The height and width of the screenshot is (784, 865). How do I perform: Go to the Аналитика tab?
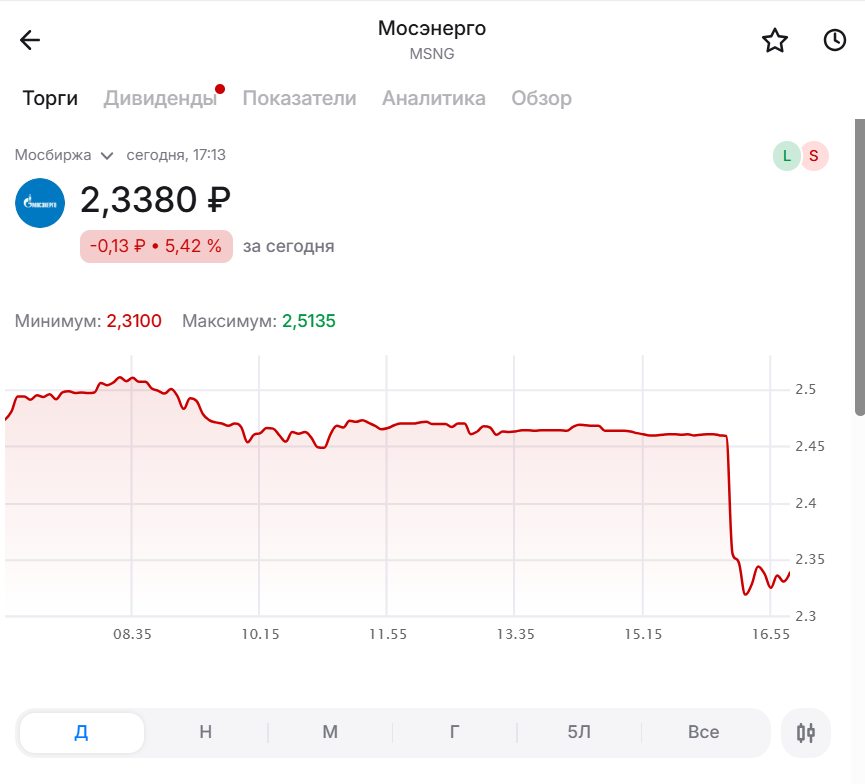[434, 98]
